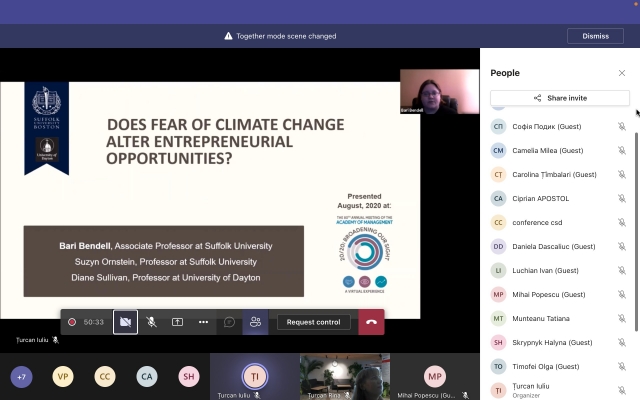Click muted mic icon for Daniela Dascaliuc
The width and height of the screenshot is (640, 400).
point(622,247)
